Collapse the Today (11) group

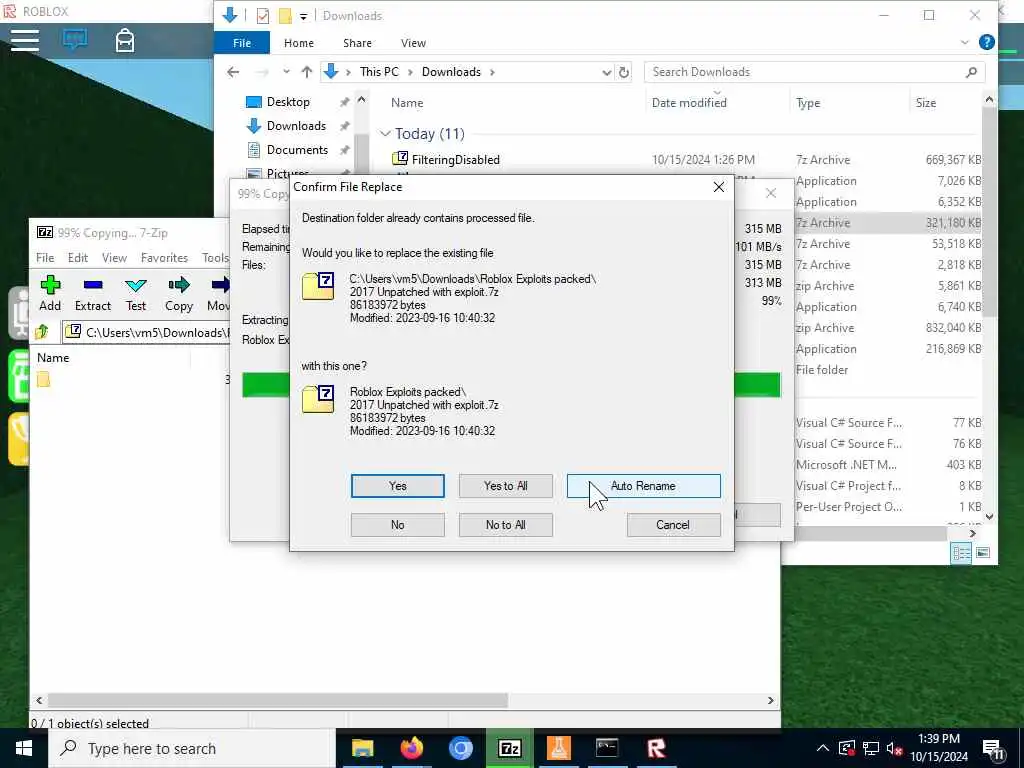tap(385, 133)
